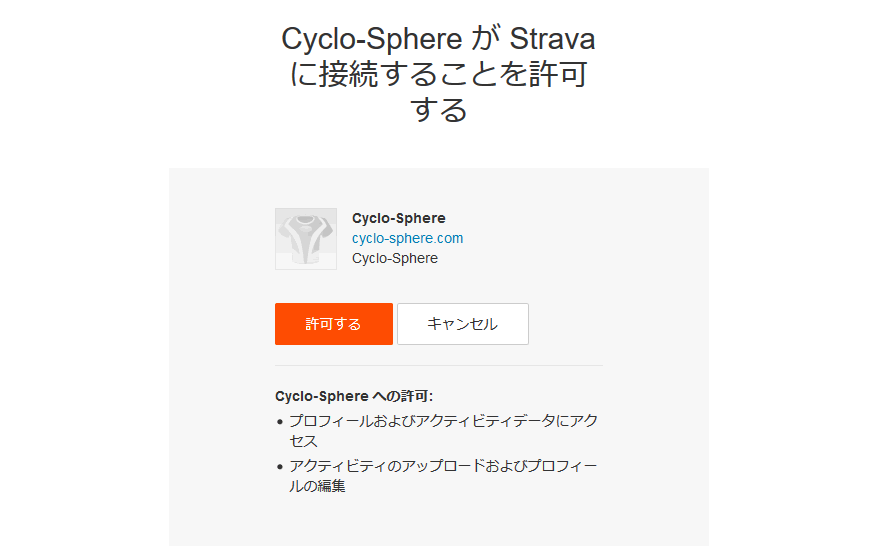This screenshot has width=877, height=550.
Task: Select the プロフィールおよびアクティビティデータ permission line
Action: tap(444, 431)
